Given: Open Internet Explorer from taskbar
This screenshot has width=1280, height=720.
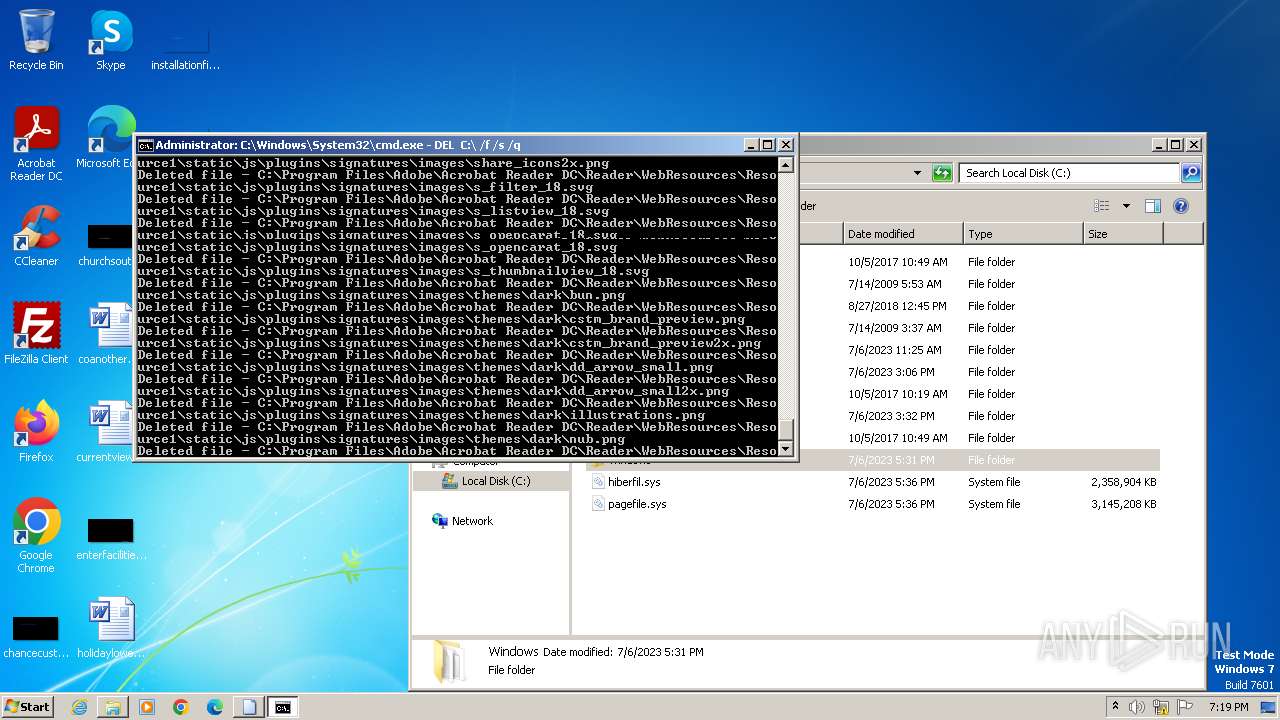Looking at the screenshot, I should pyautogui.click(x=79, y=707).
